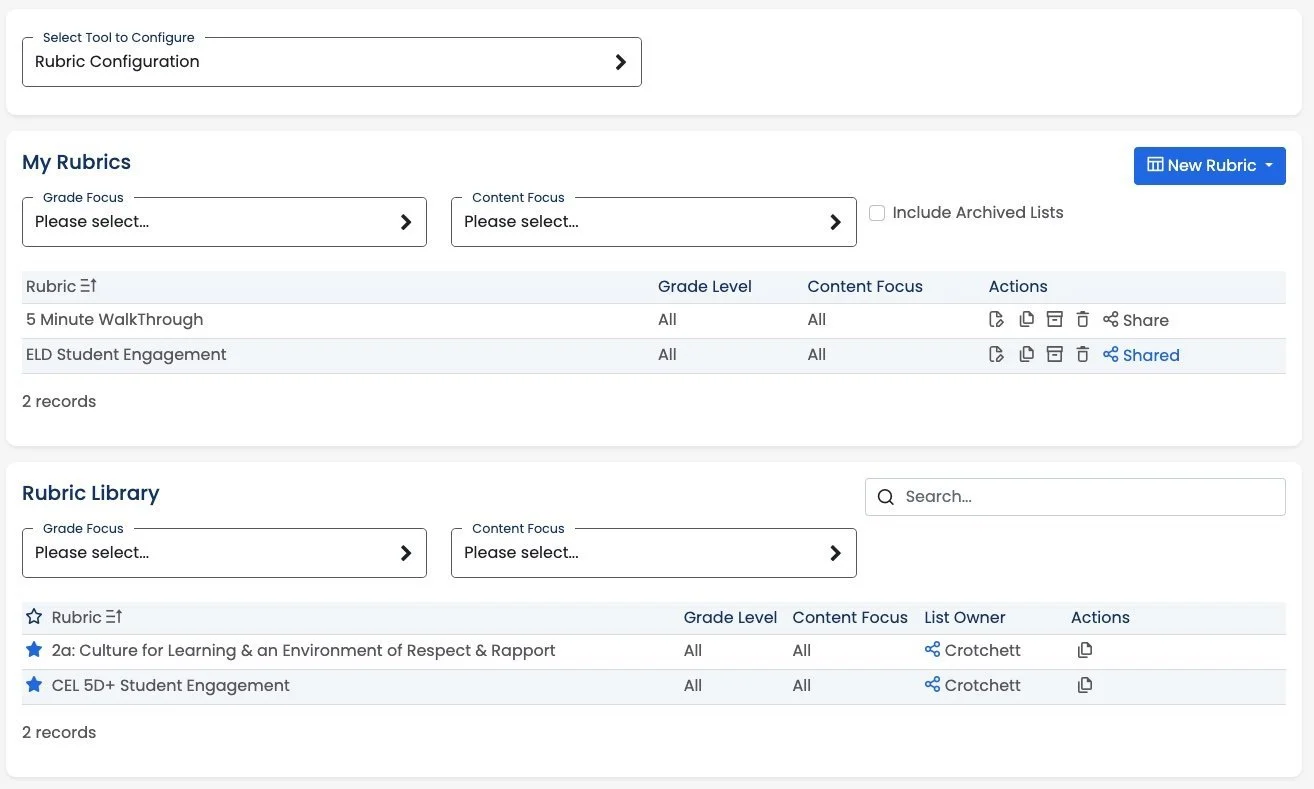The image size is (1314, 789).
Task: Copy the CEL 5D+ Student Engagement rubric
Action: pyautogui.click(x=1085, y=685)
